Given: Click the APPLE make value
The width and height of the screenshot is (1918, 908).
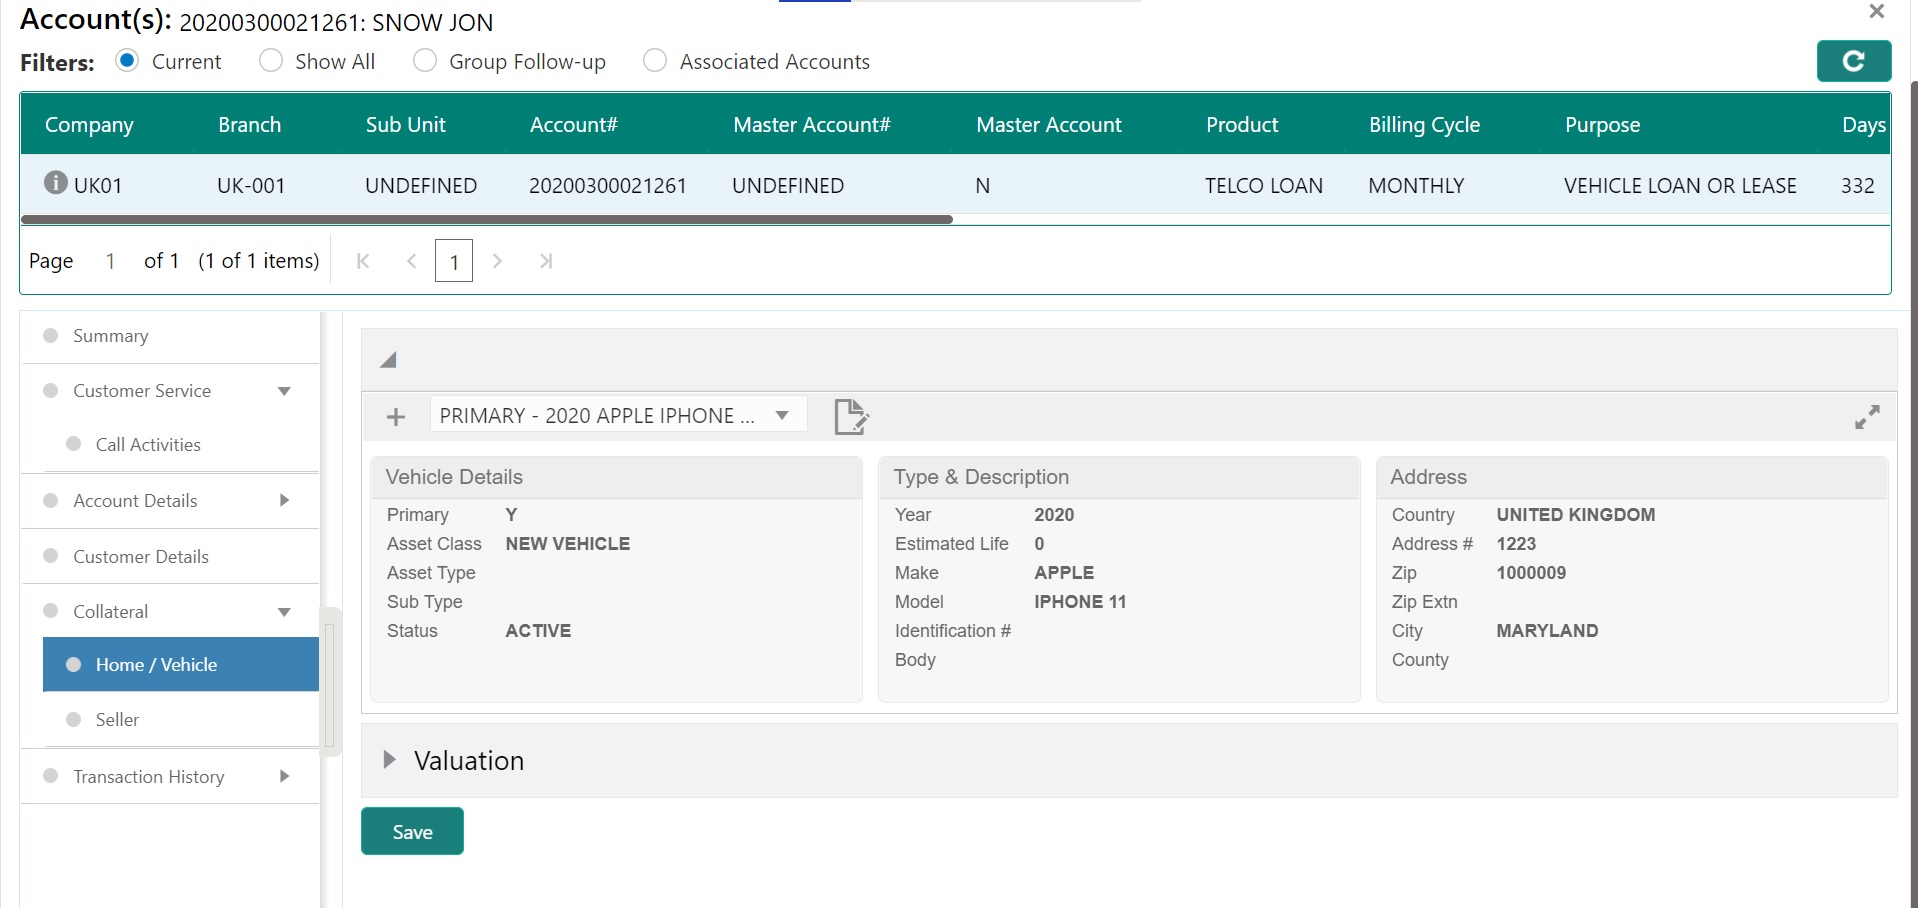Looking at the screenshot, I should 1064,573.
